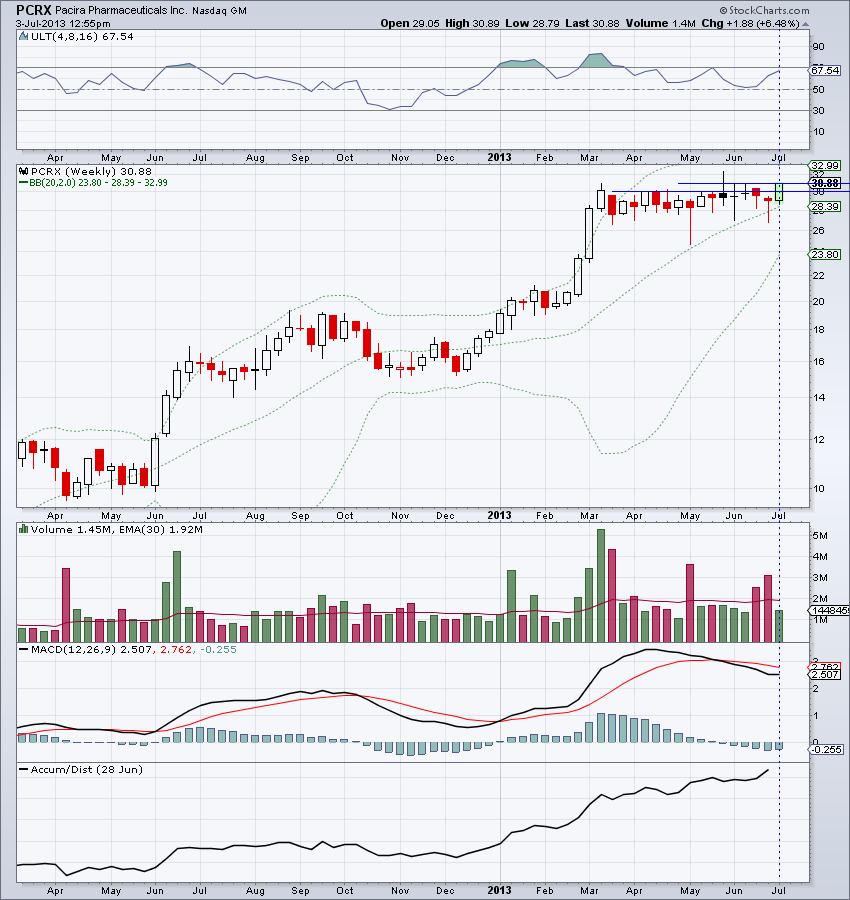
Task: Click the ULT indicator legend line icon
Action: point(24,36)
